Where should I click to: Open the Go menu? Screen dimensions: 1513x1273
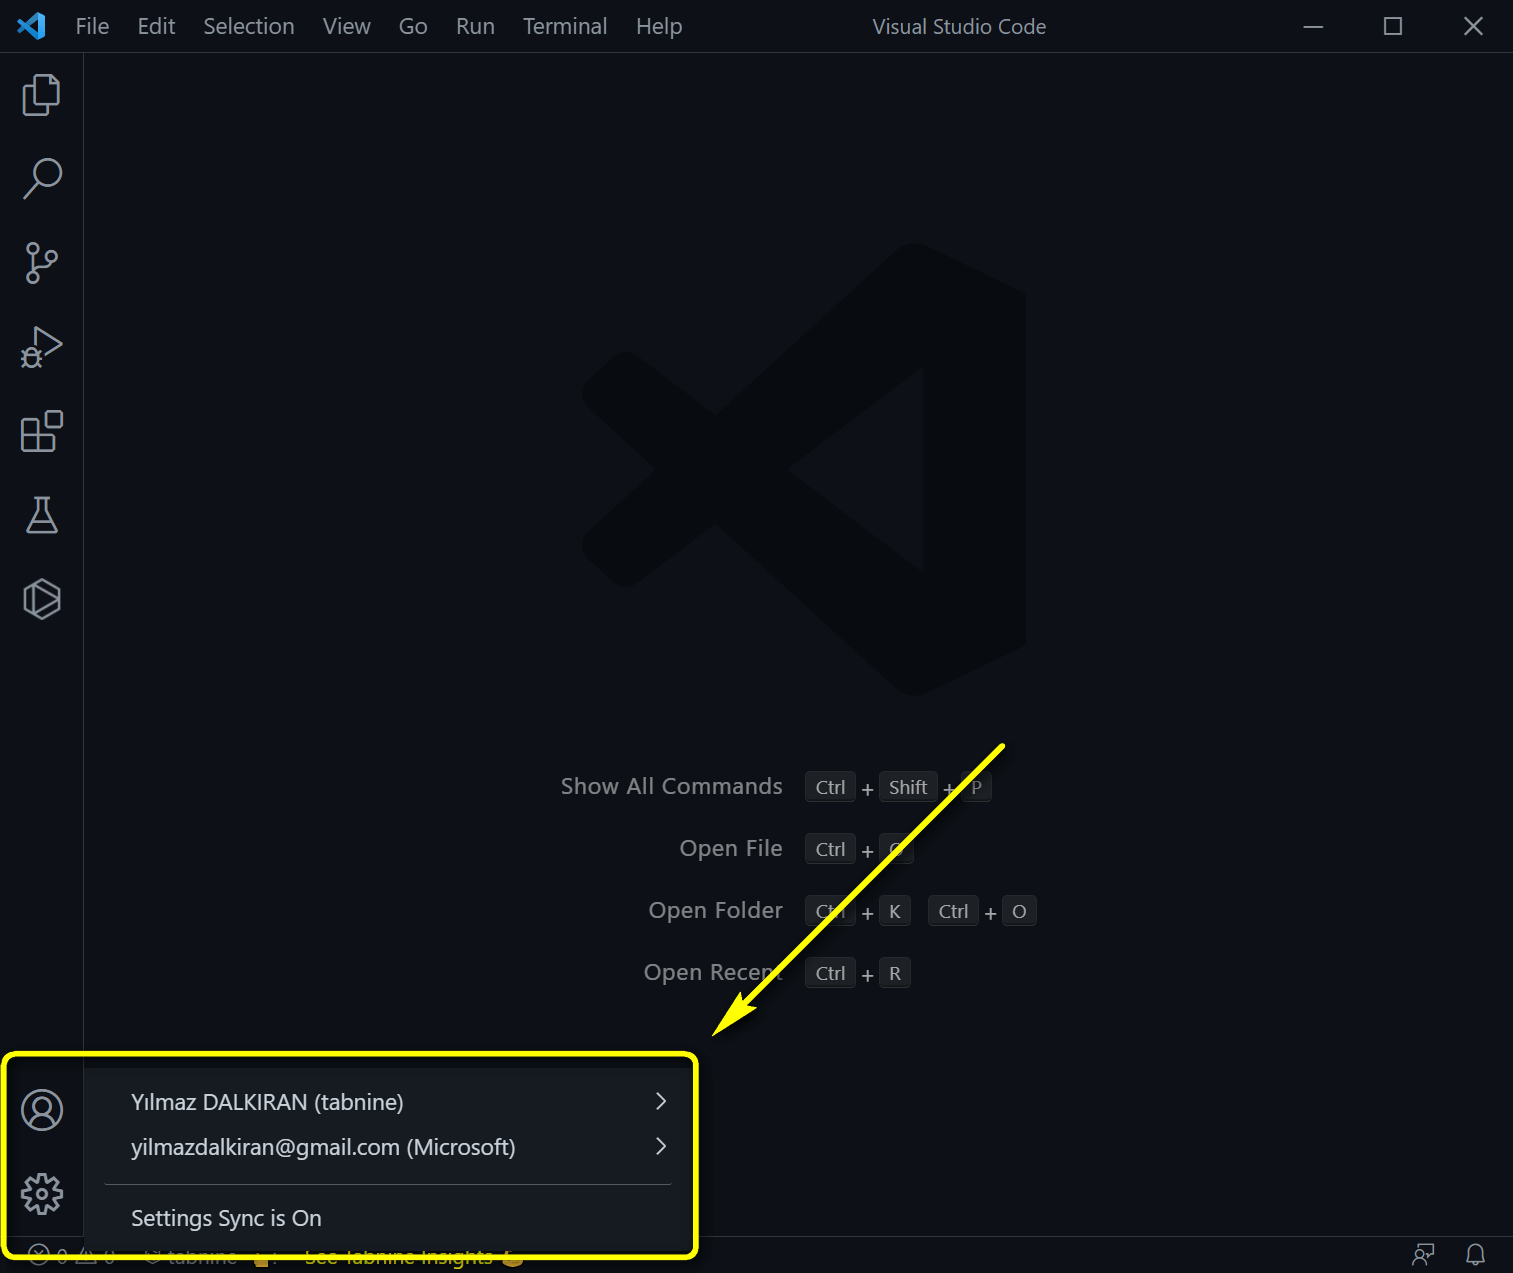click(x=413, y=26)
